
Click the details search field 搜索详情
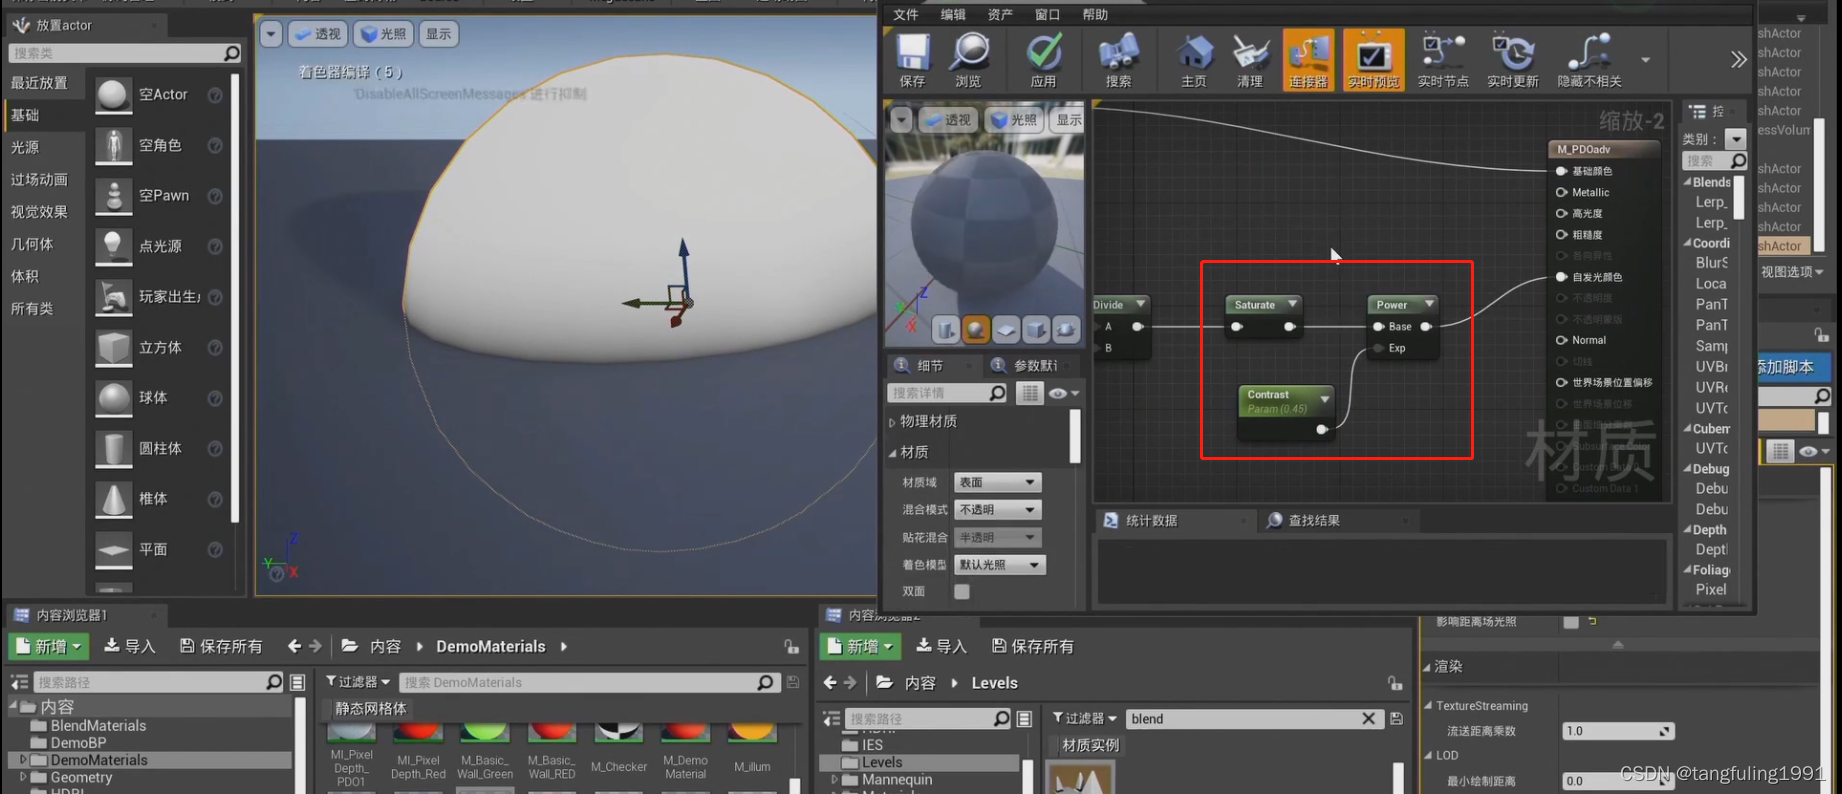coord(948,393)
